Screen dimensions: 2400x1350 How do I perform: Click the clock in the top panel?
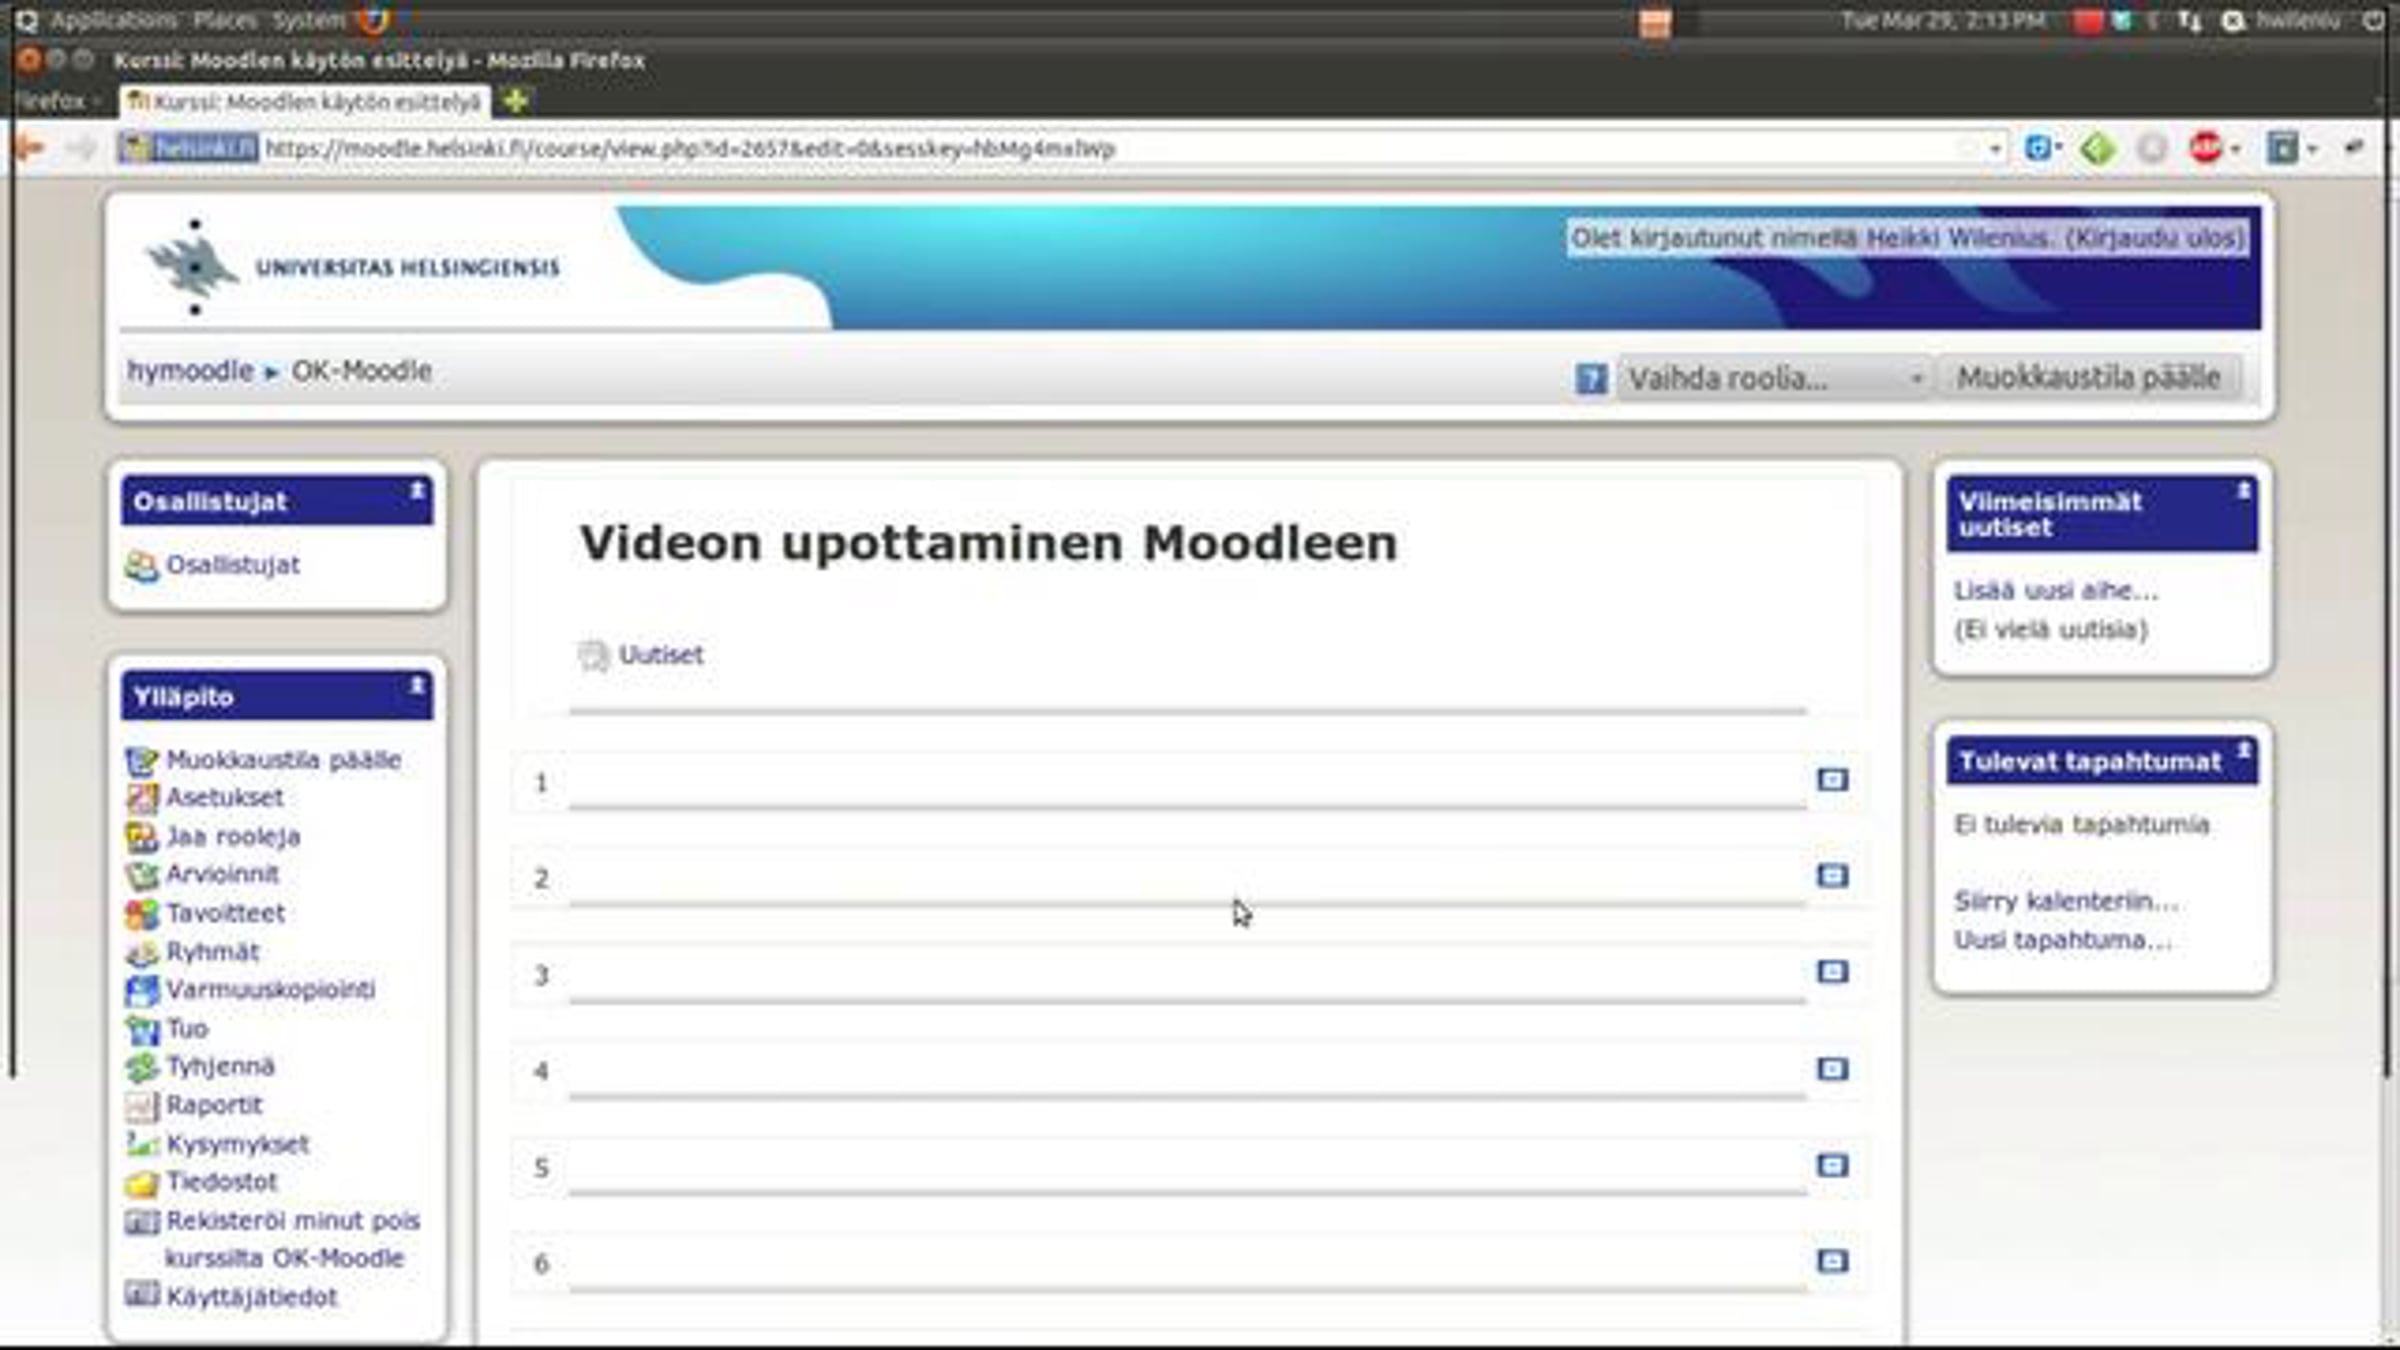click(1942, 20)
